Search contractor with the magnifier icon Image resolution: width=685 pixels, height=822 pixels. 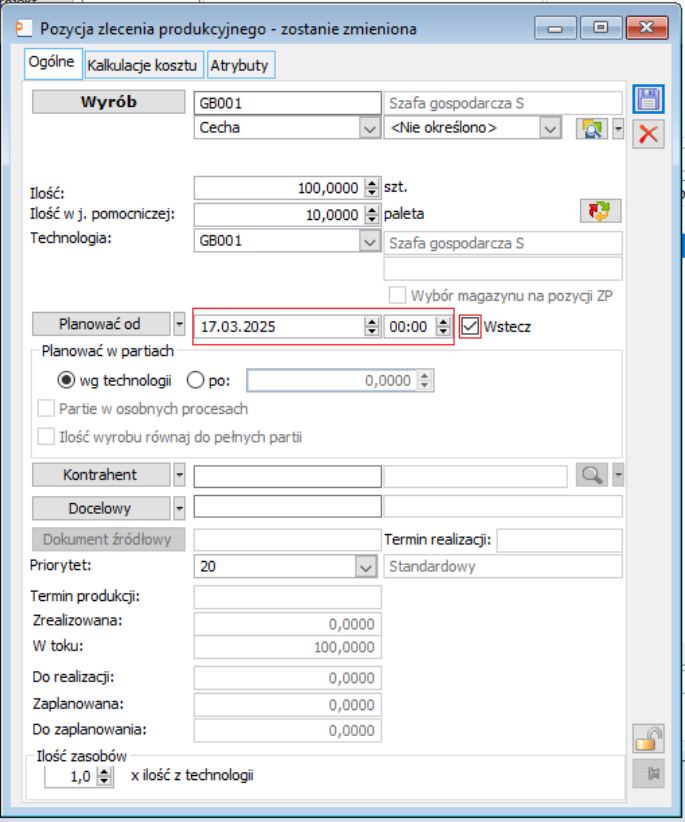(591, 475)
